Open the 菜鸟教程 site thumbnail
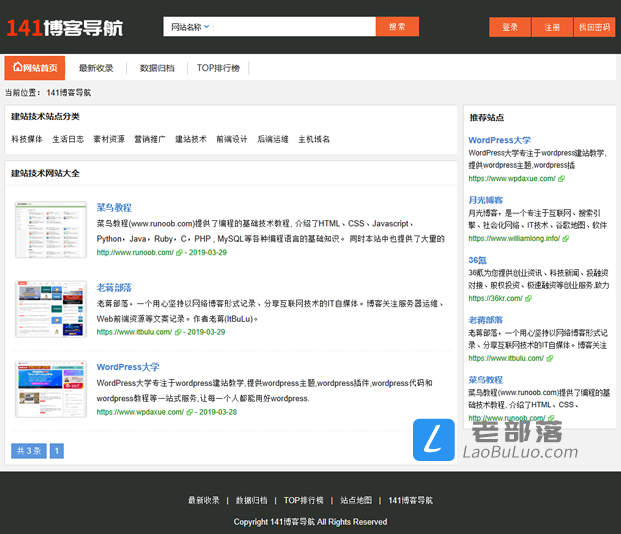The image size is (621, 534). click(x=51, y=230)
